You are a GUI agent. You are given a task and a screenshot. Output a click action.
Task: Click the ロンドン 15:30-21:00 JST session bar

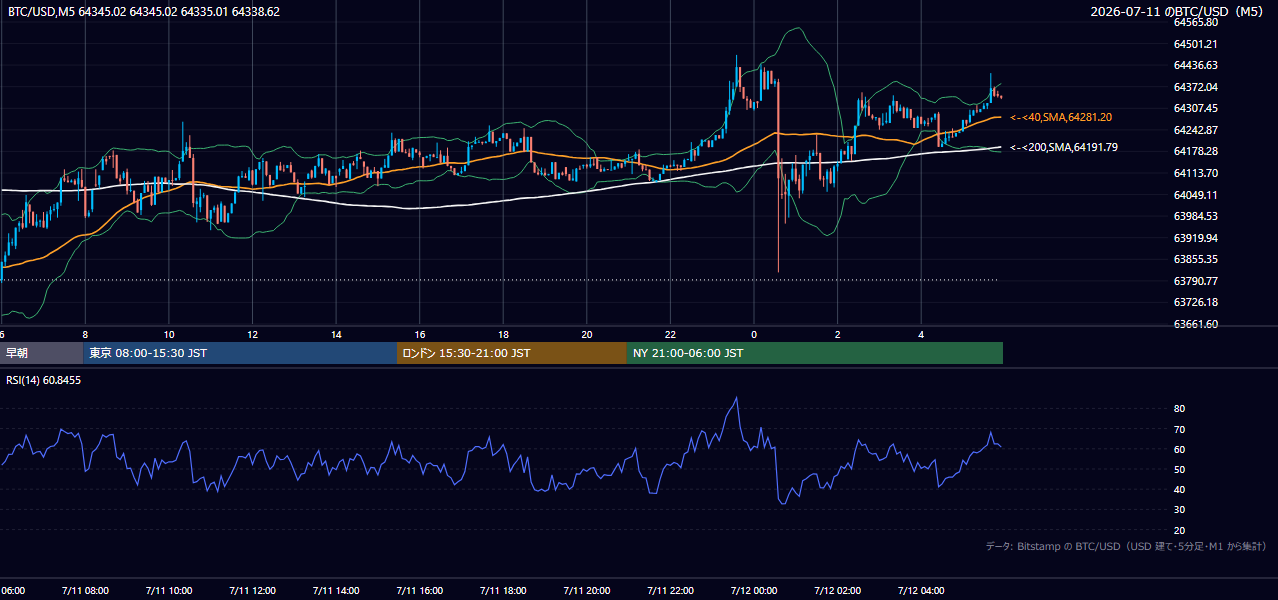pos(512,353)
